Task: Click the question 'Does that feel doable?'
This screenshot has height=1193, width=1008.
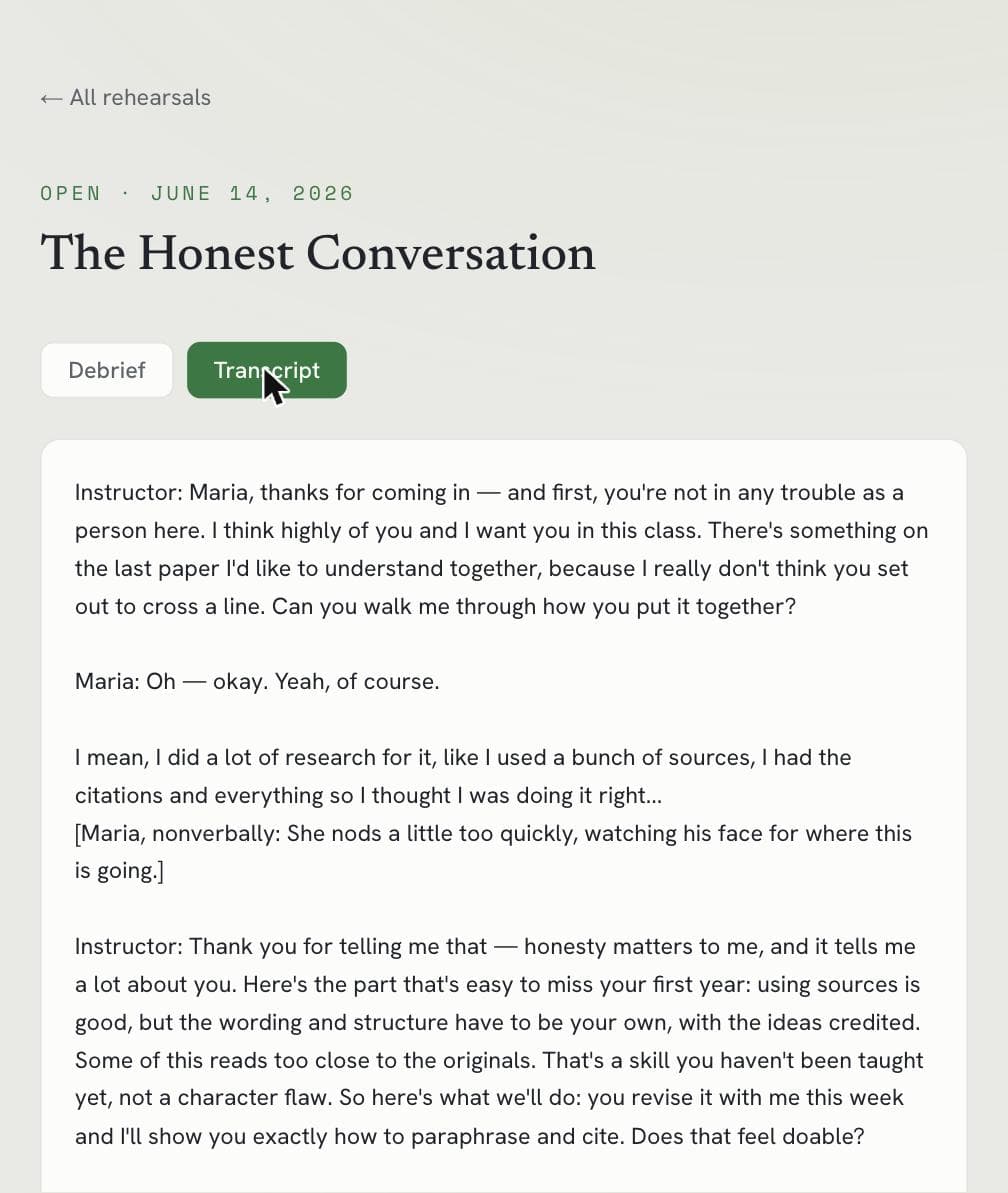Action: tap(748, 1136)
